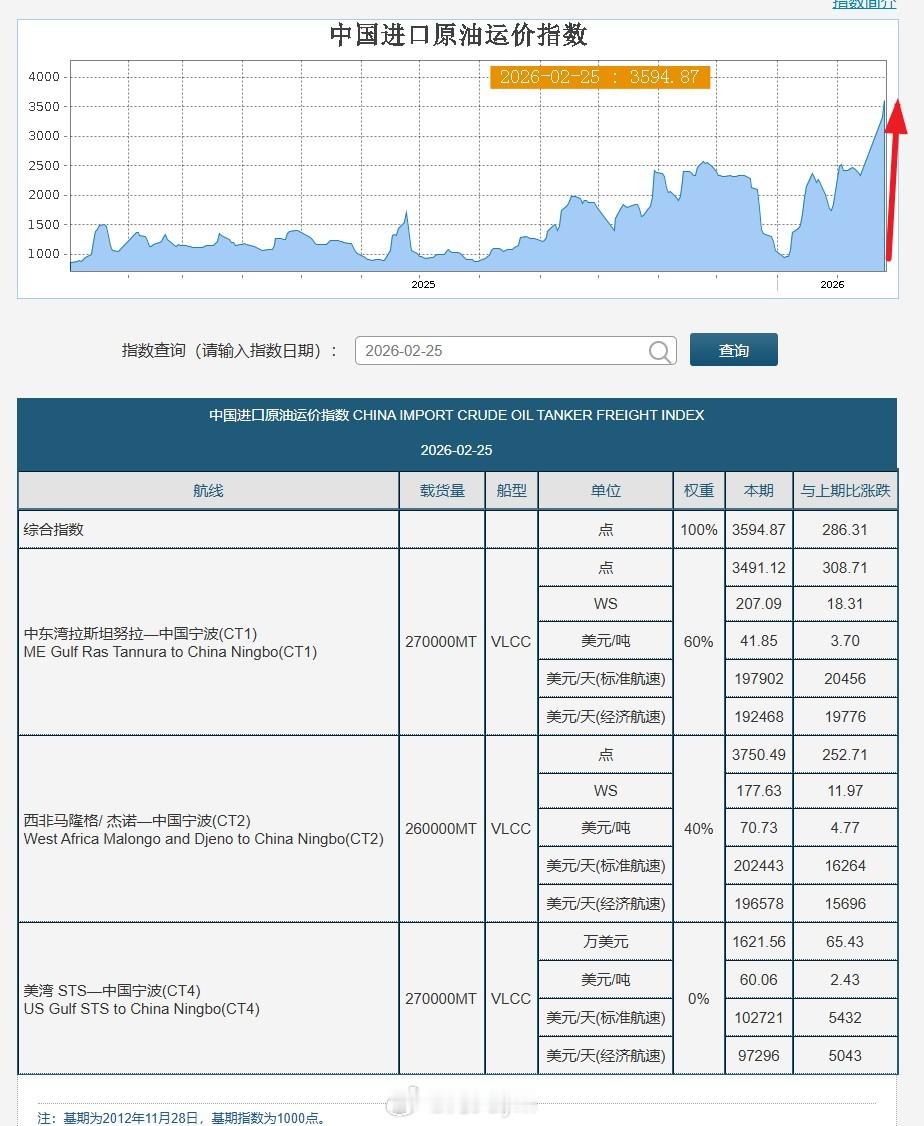The width and height of the screenshot is (924, 1126).
Task: Click the 60% weight cell for CT1
Action: click(698, 641)
